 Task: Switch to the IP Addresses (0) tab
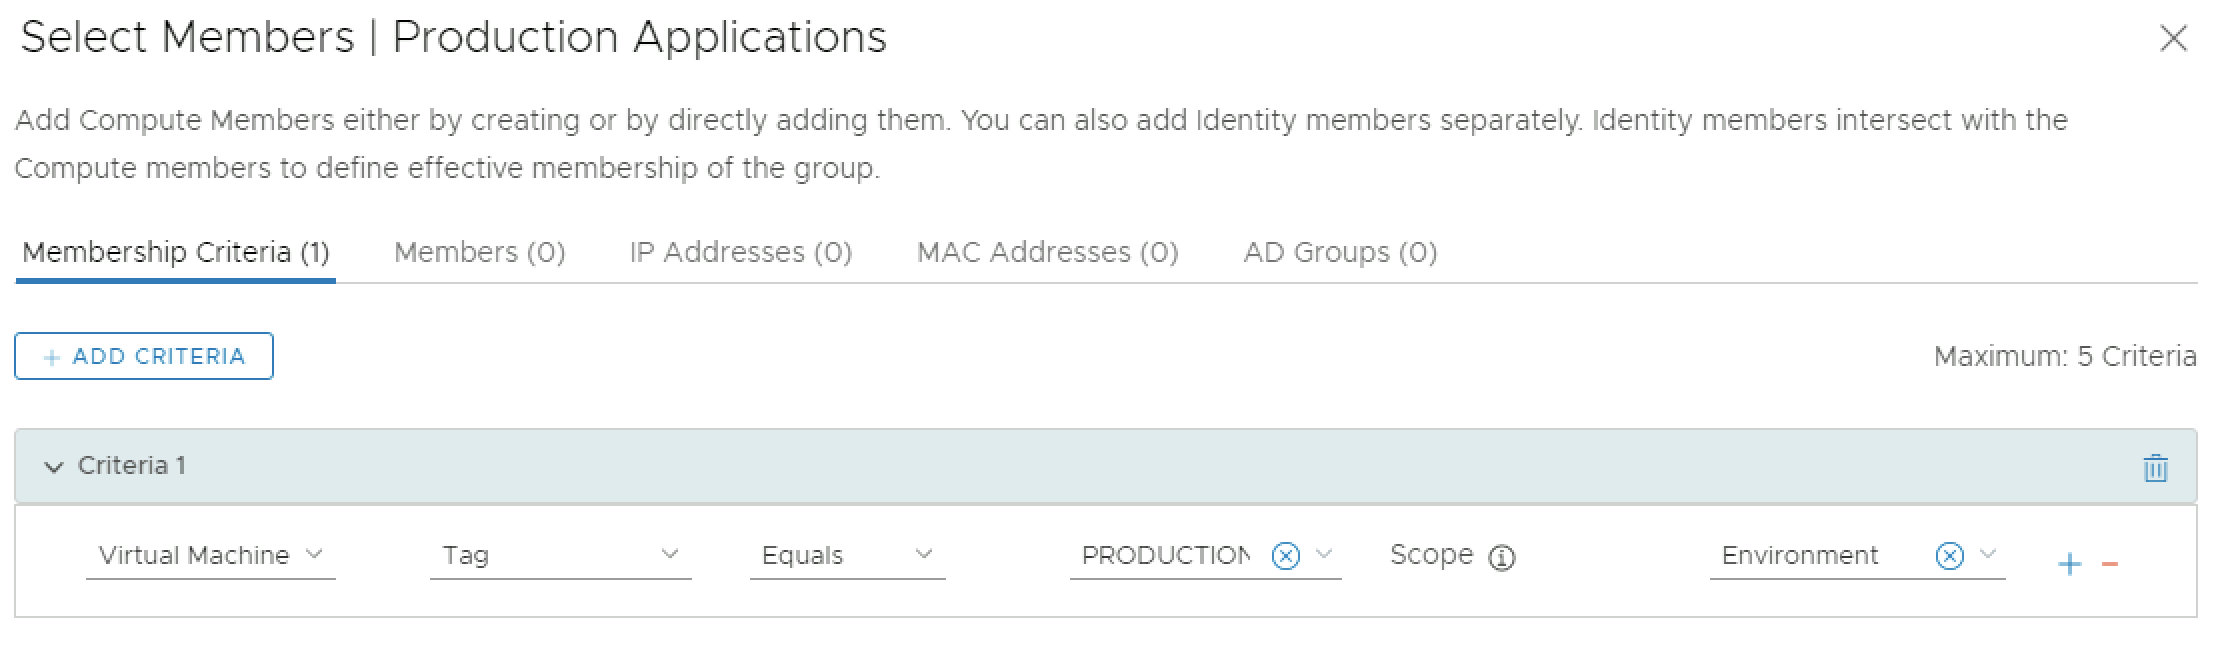[x=740, y=252]
